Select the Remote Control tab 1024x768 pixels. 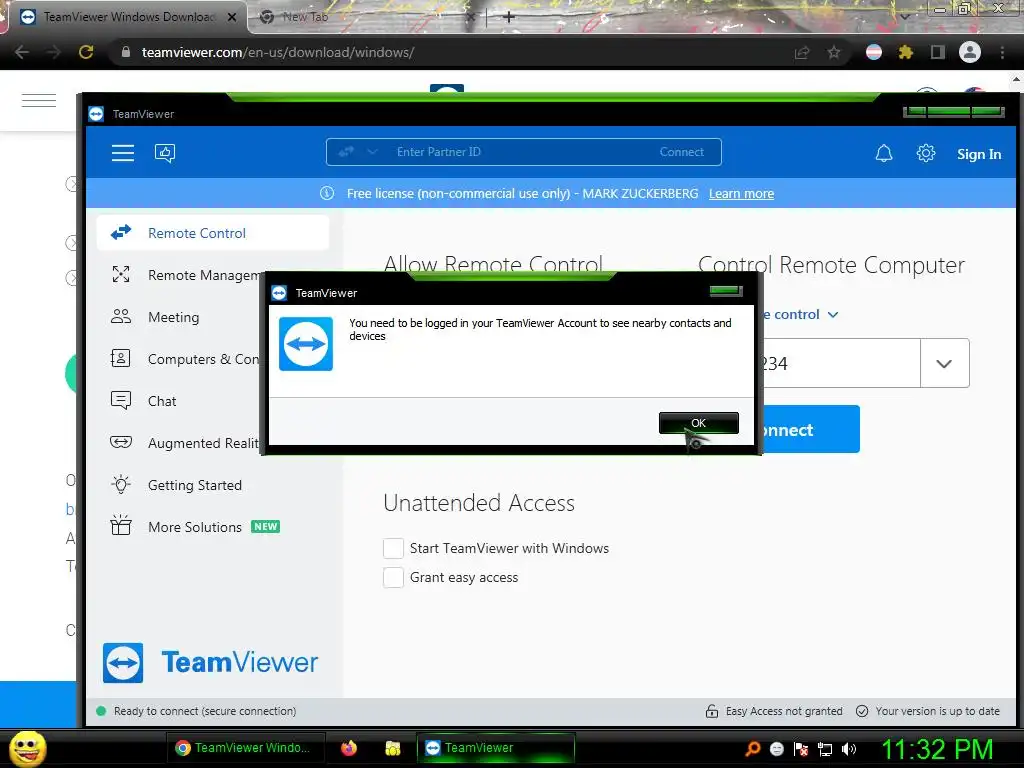(213, 232)
